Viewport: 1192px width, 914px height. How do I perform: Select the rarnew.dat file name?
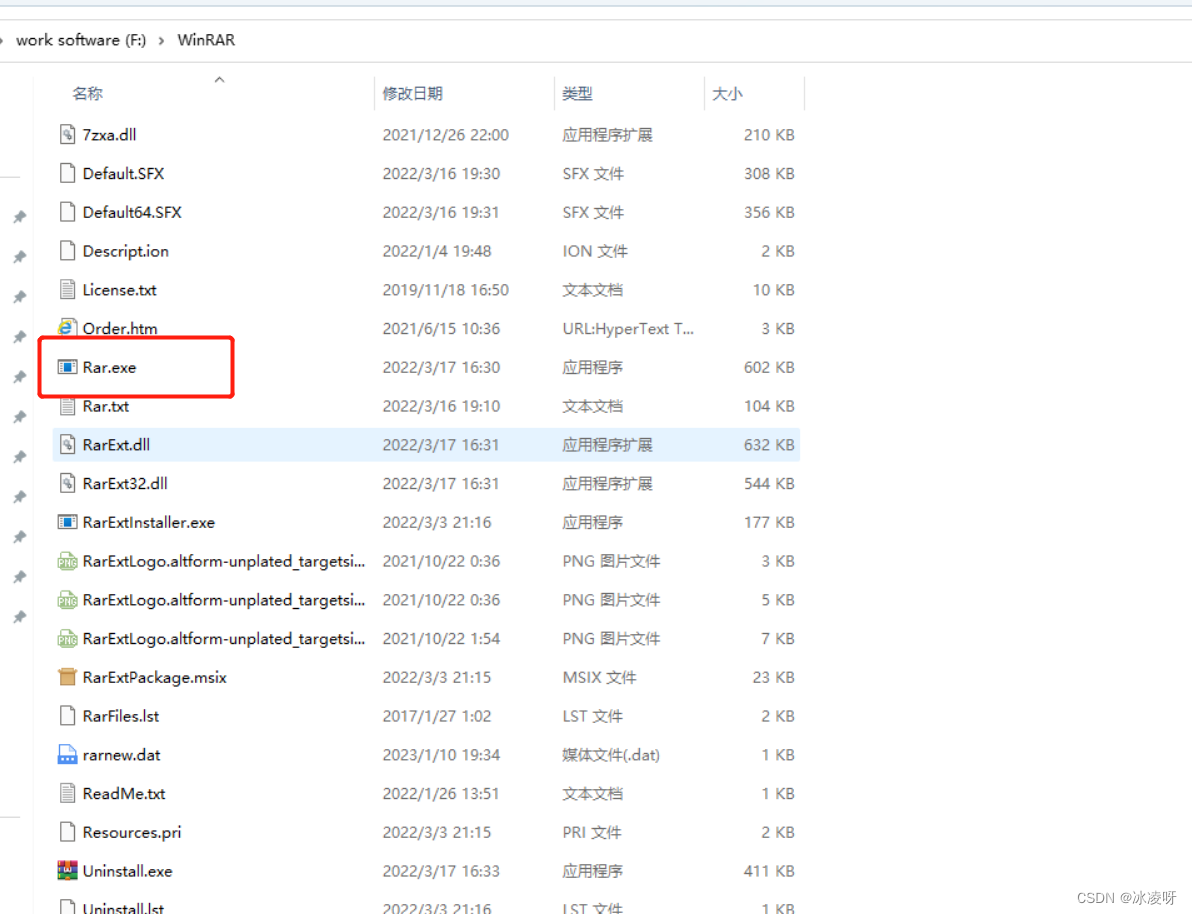pyautogui.click(x=122, y=755)
